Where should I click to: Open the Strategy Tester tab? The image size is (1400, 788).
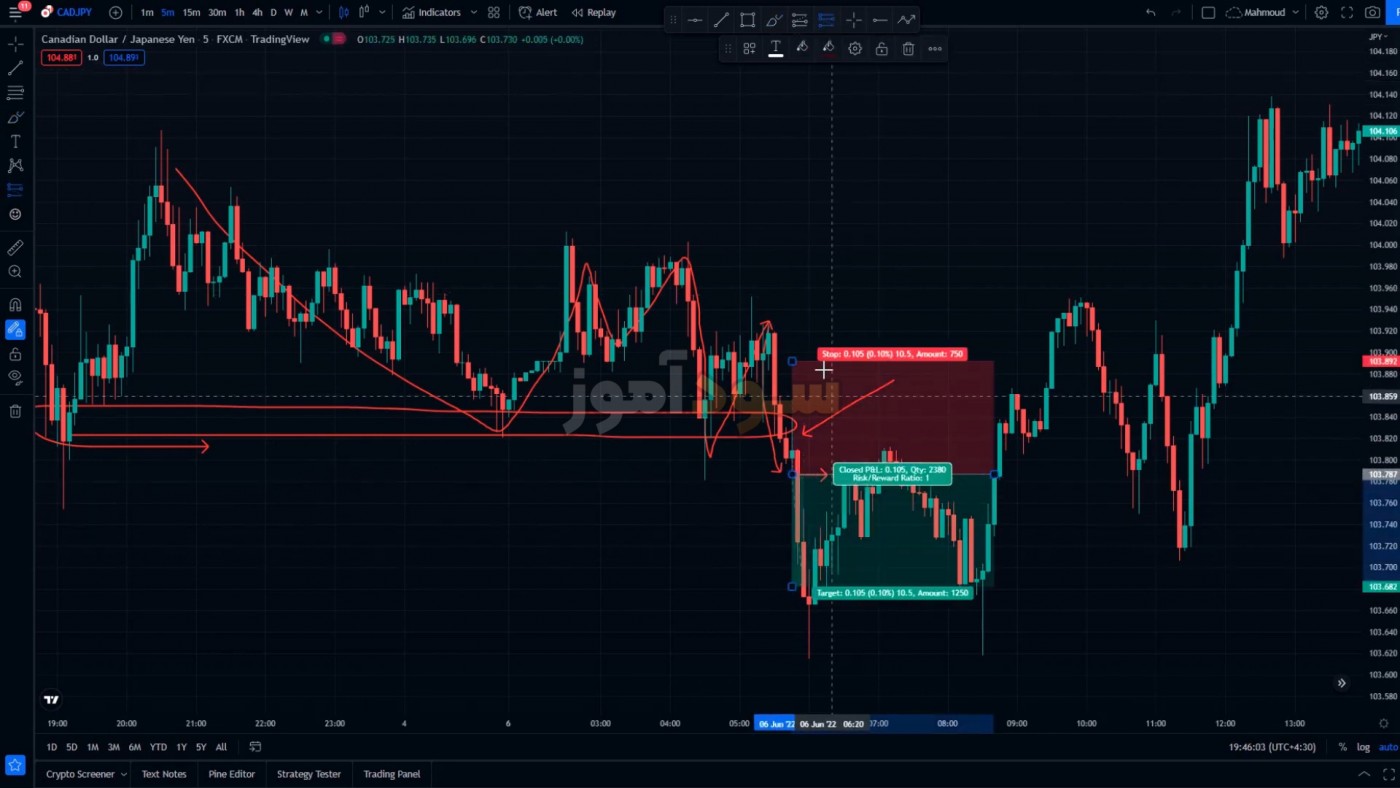[x=309, y=774]
